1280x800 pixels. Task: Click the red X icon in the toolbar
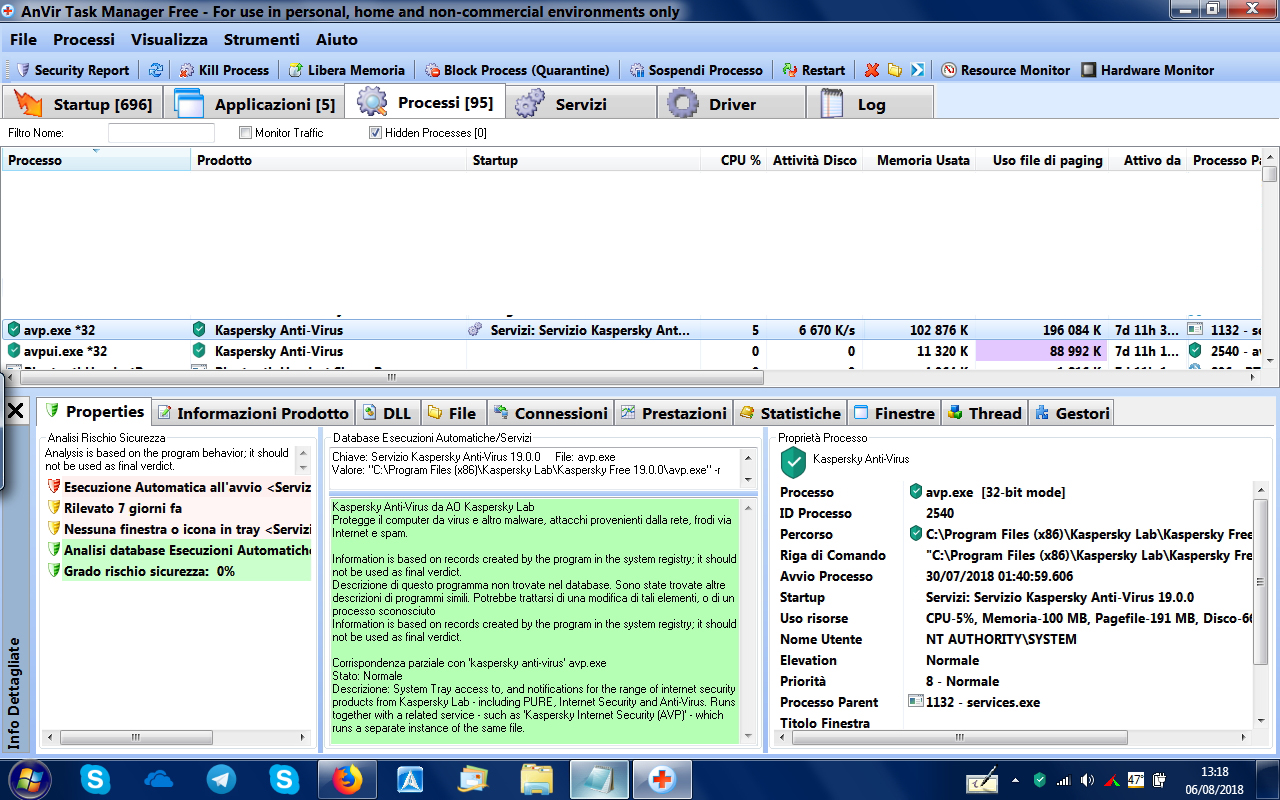(872, 70)
